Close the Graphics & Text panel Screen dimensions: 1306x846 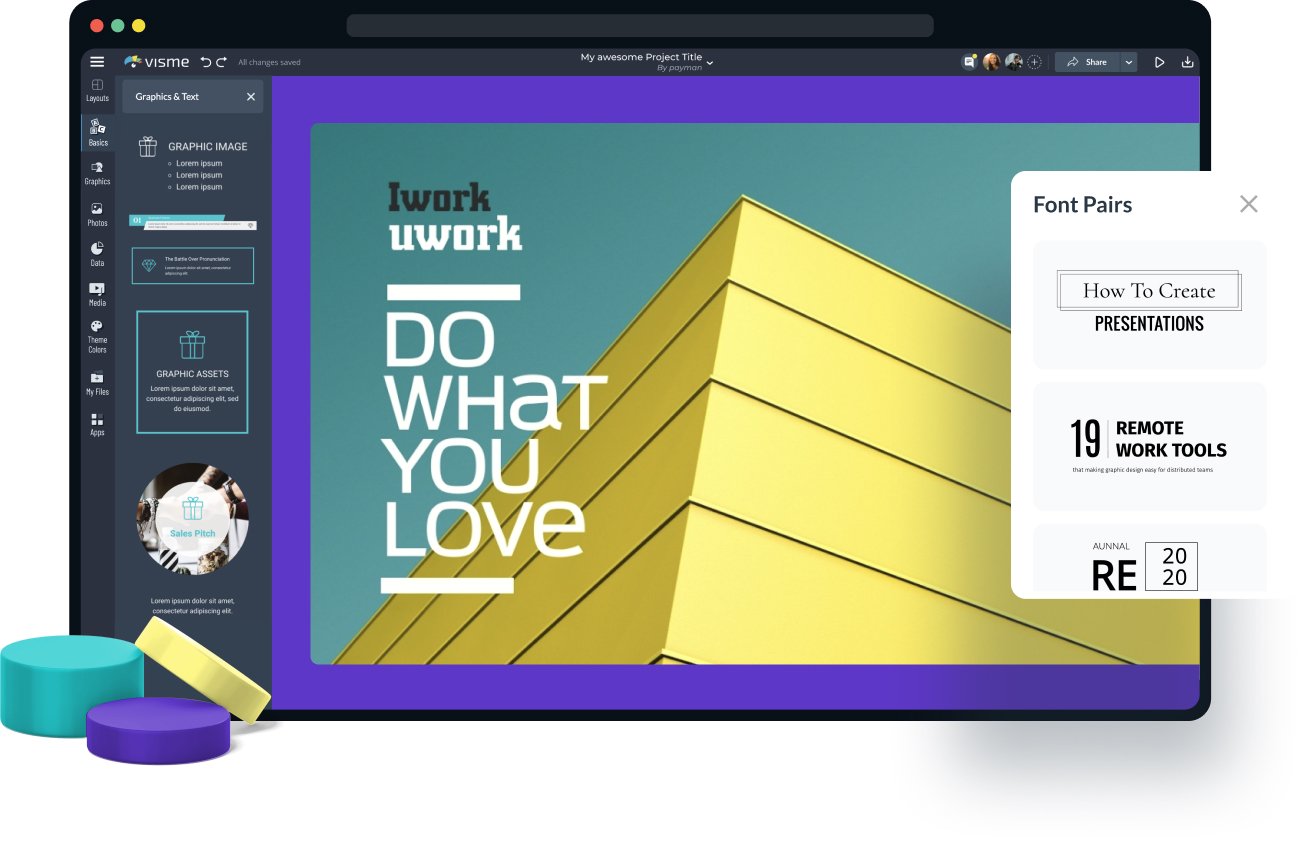click(x=251, y=97)
